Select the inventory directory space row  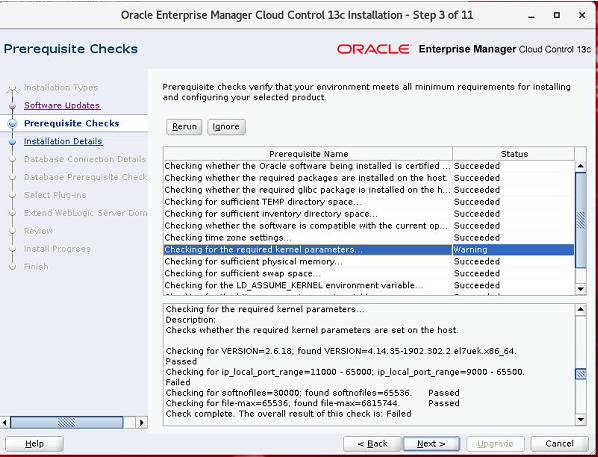pos(369,214)
